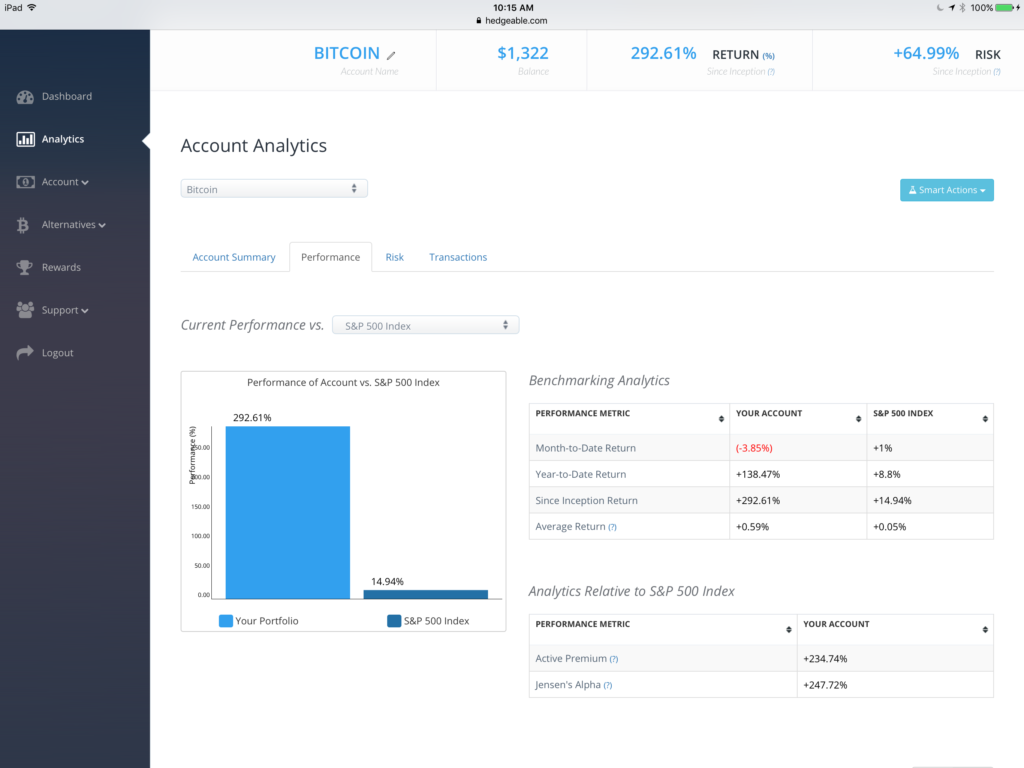This screenshot has height=768, width=1024.
Task: Sort the Relative analytics table by Performance Metric
Action: coord(788,630)
